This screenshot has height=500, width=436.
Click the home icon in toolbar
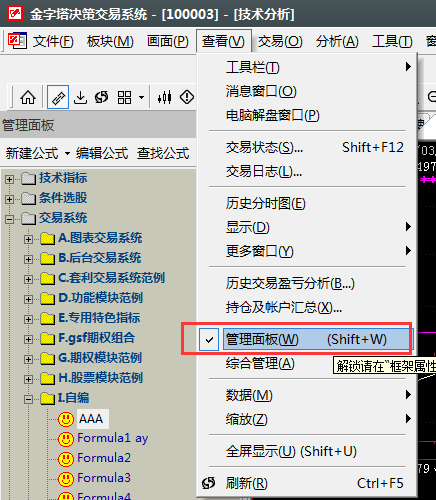(28, 97)
